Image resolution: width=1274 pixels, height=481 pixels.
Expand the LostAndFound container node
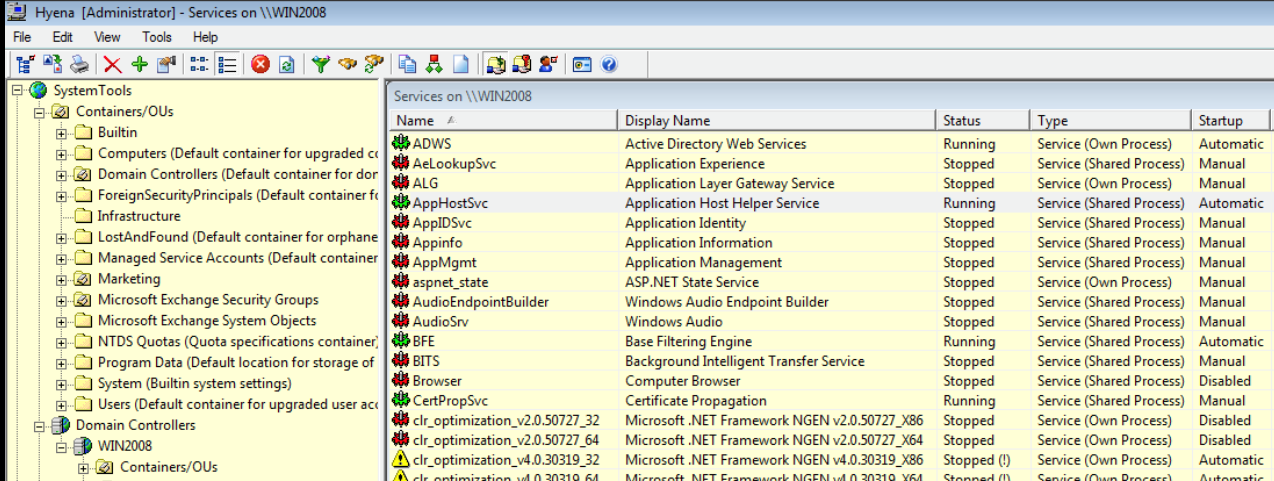tap(61, 238)
